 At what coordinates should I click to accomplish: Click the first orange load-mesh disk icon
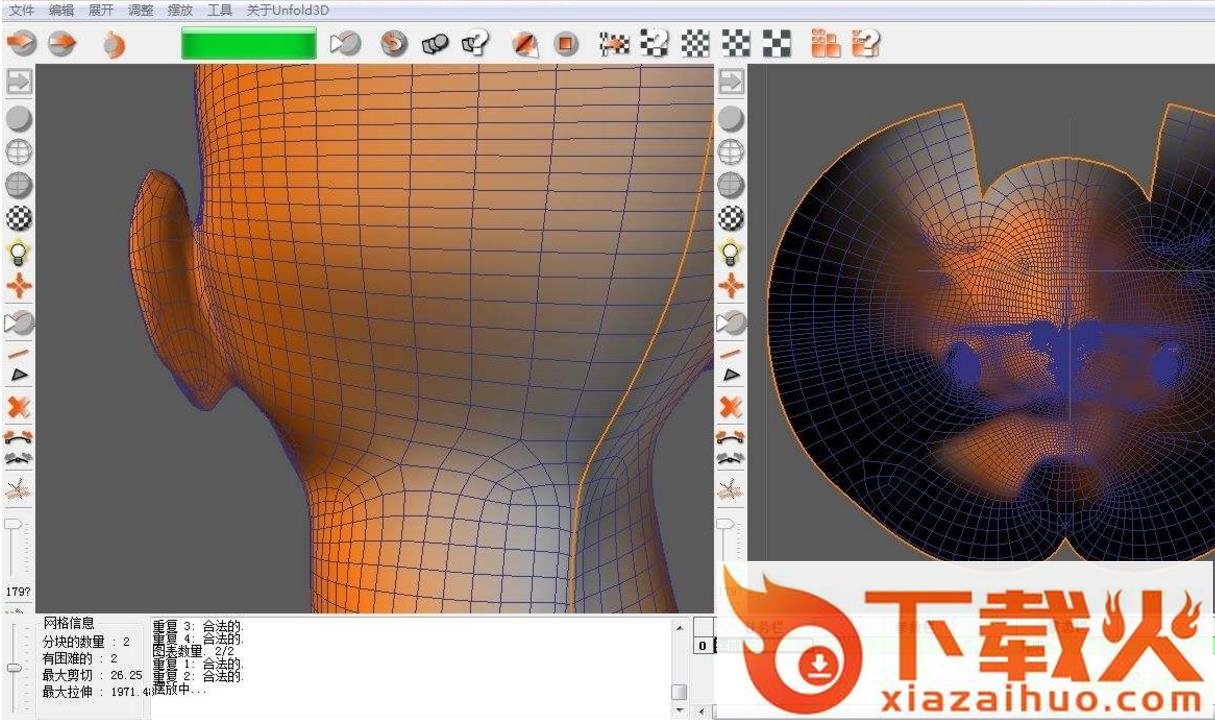coord(21,43)
